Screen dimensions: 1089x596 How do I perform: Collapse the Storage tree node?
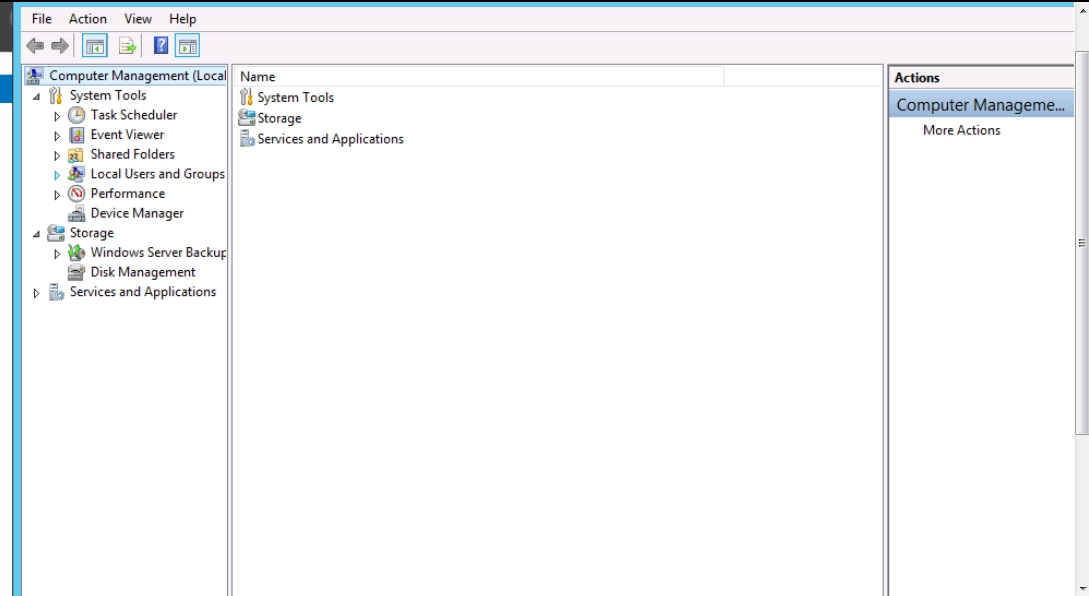(x=36, y=234)
